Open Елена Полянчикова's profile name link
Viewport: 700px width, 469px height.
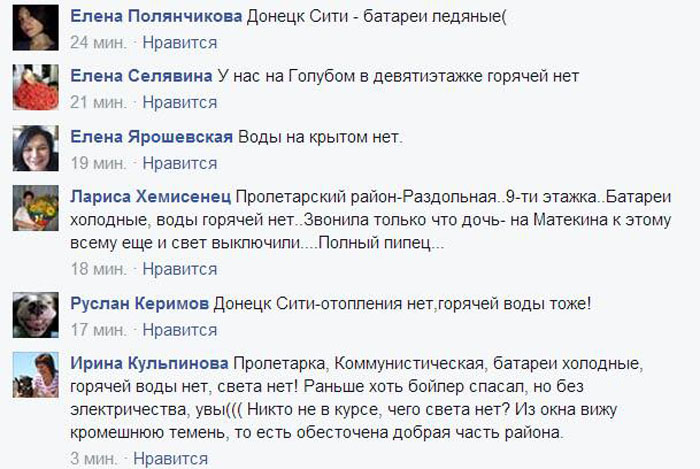point(156,19)
